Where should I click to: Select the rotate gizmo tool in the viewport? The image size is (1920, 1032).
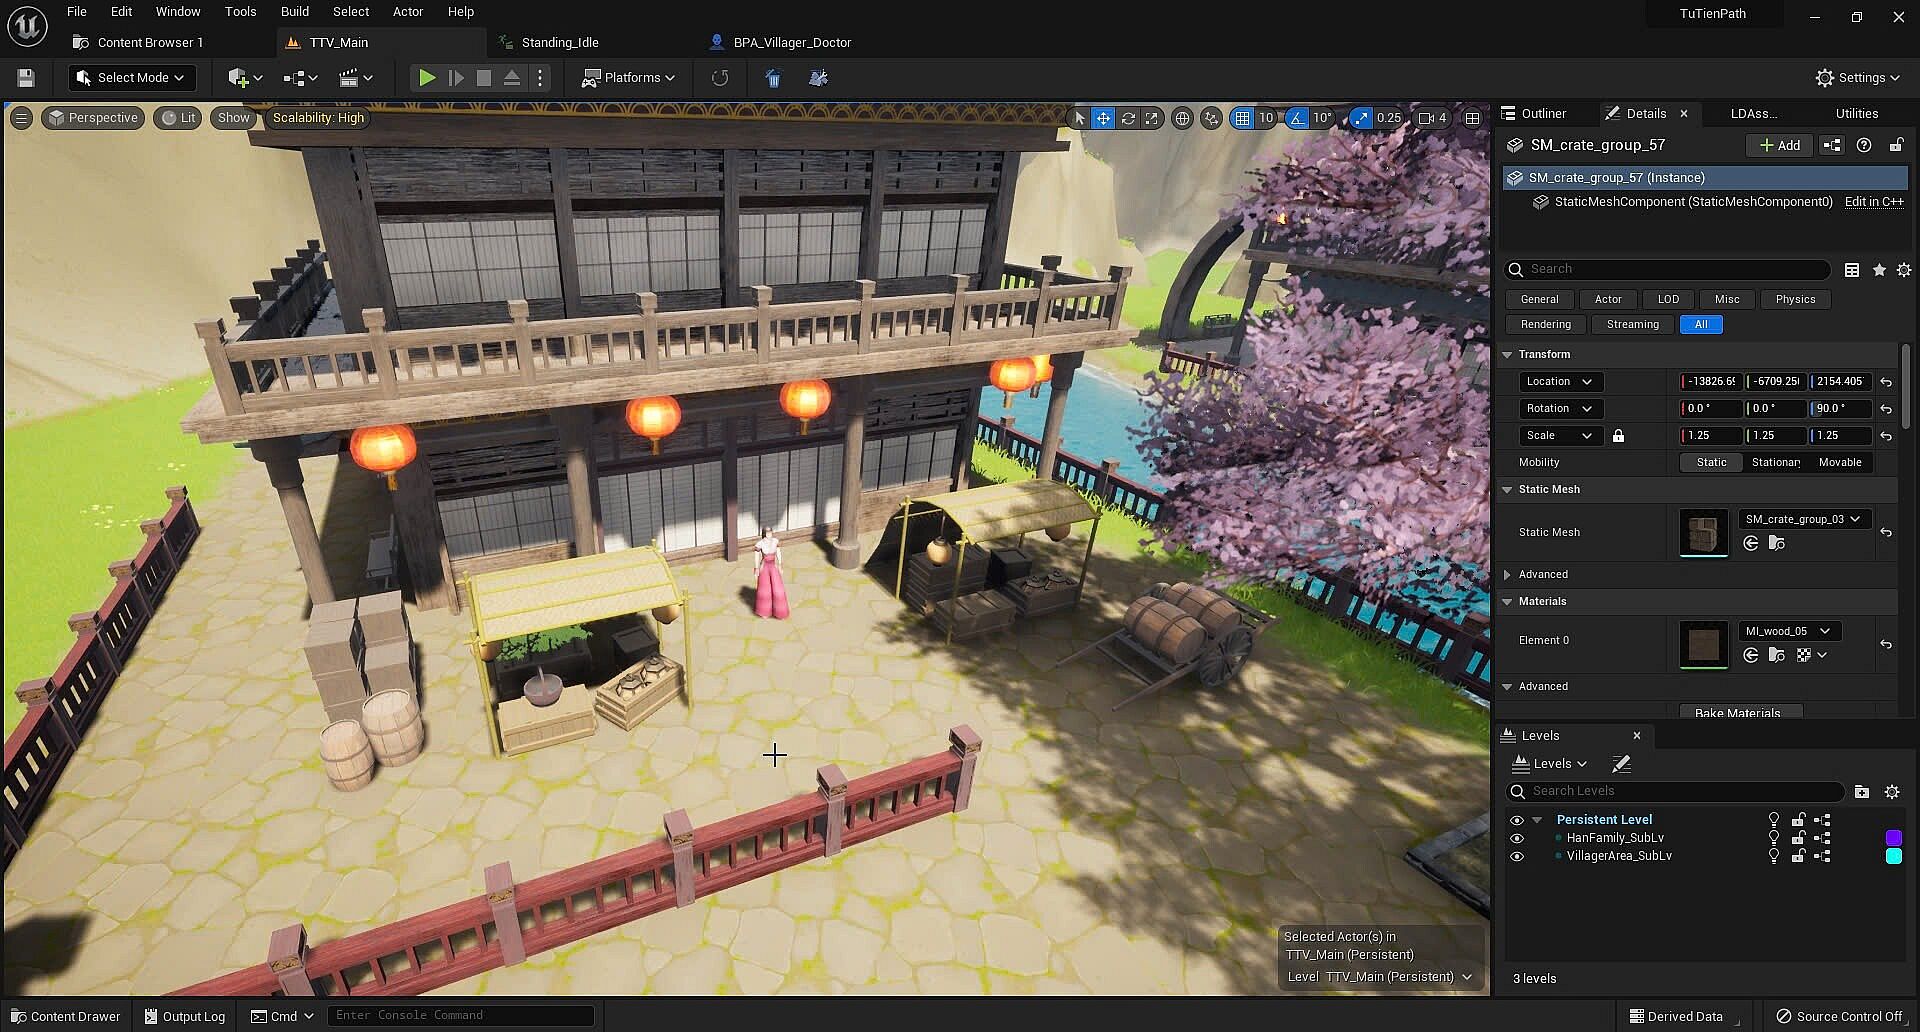pyautogui.click(x=1128, y=118)
